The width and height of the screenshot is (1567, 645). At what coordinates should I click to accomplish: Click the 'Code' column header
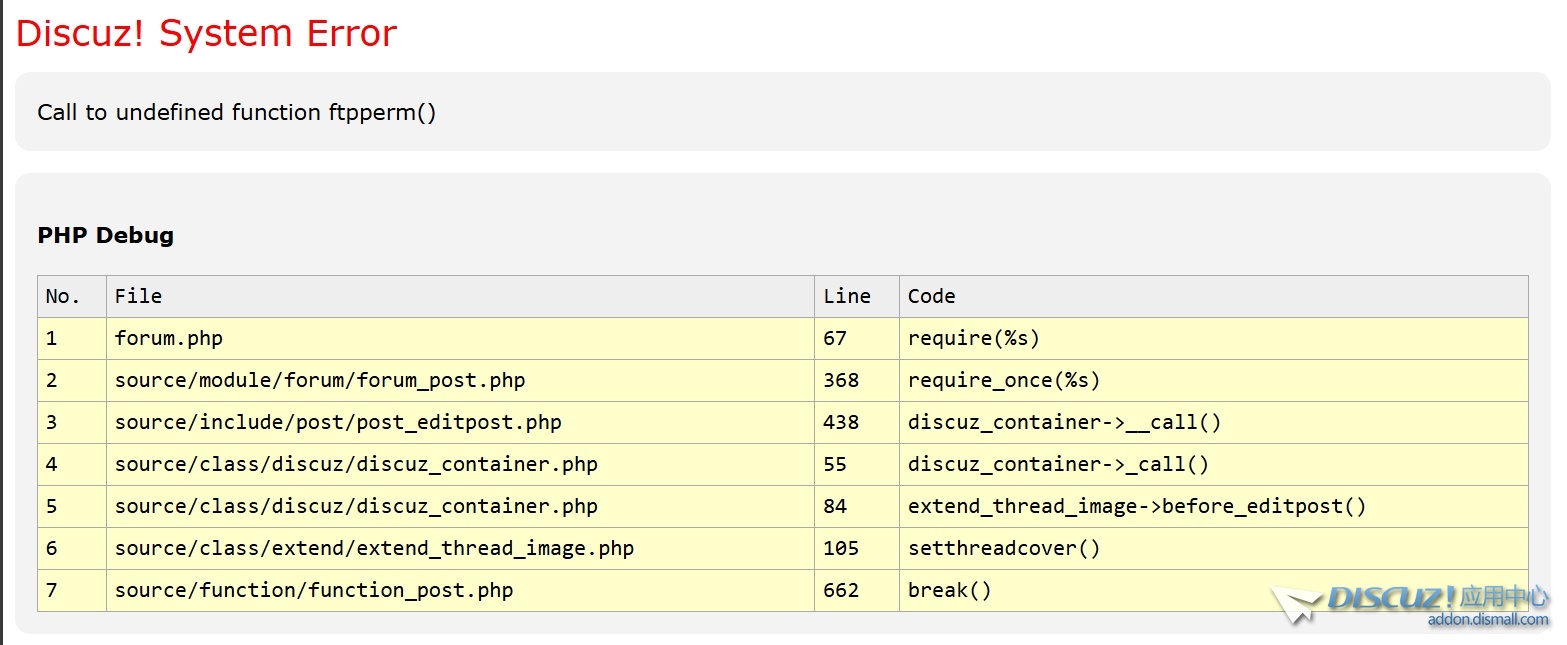pyautogui.click(x=1214, y=297)
